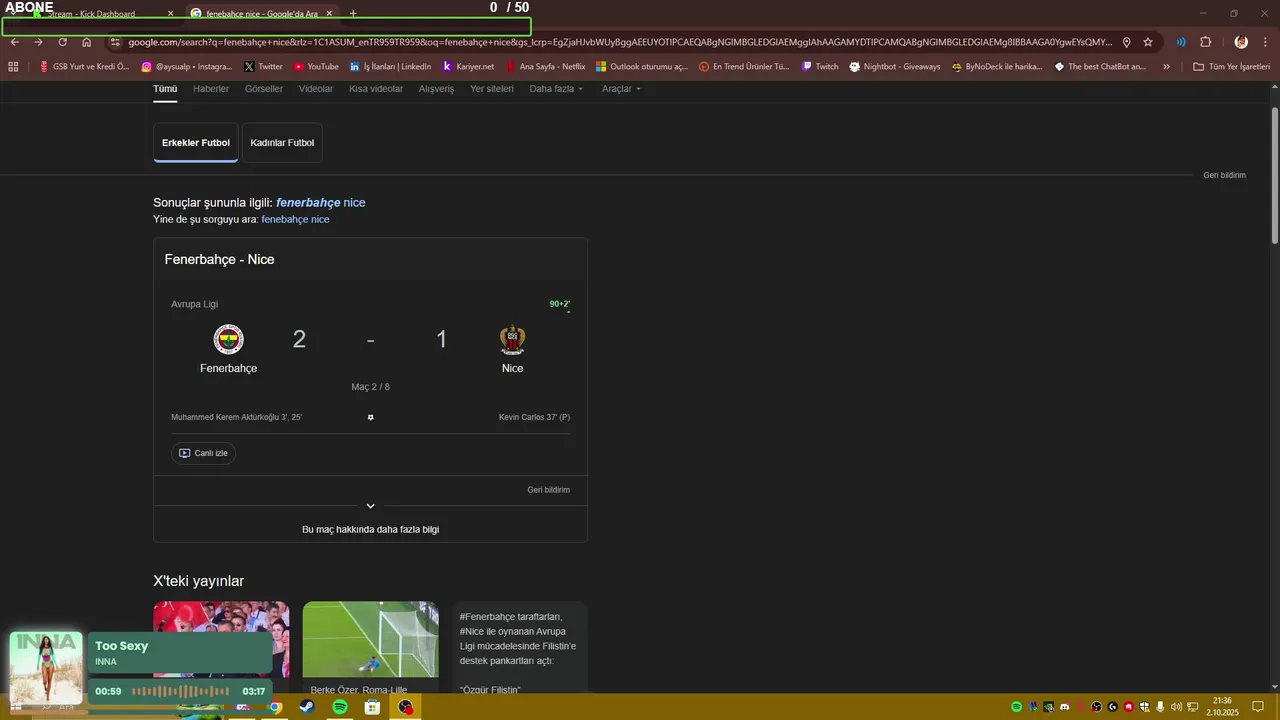1280x720 pixels.
Task: Click Geri bildirim under the match card
Action: tap(548, 490)
